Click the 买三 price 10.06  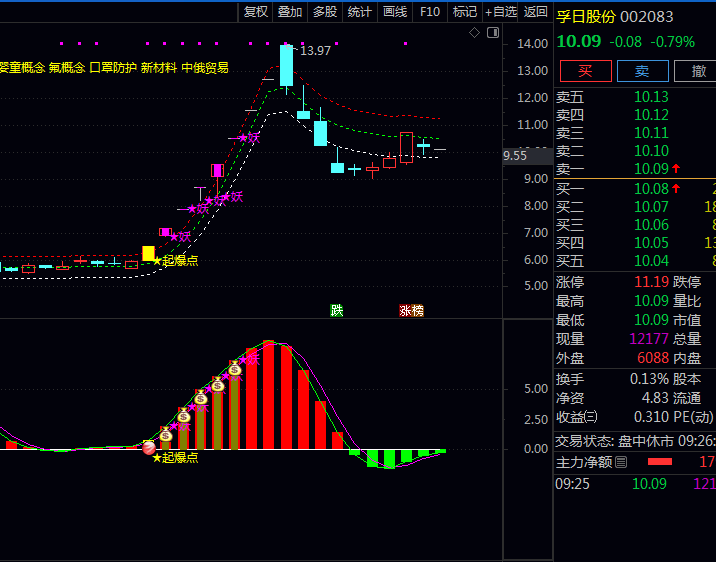point(651,225)
